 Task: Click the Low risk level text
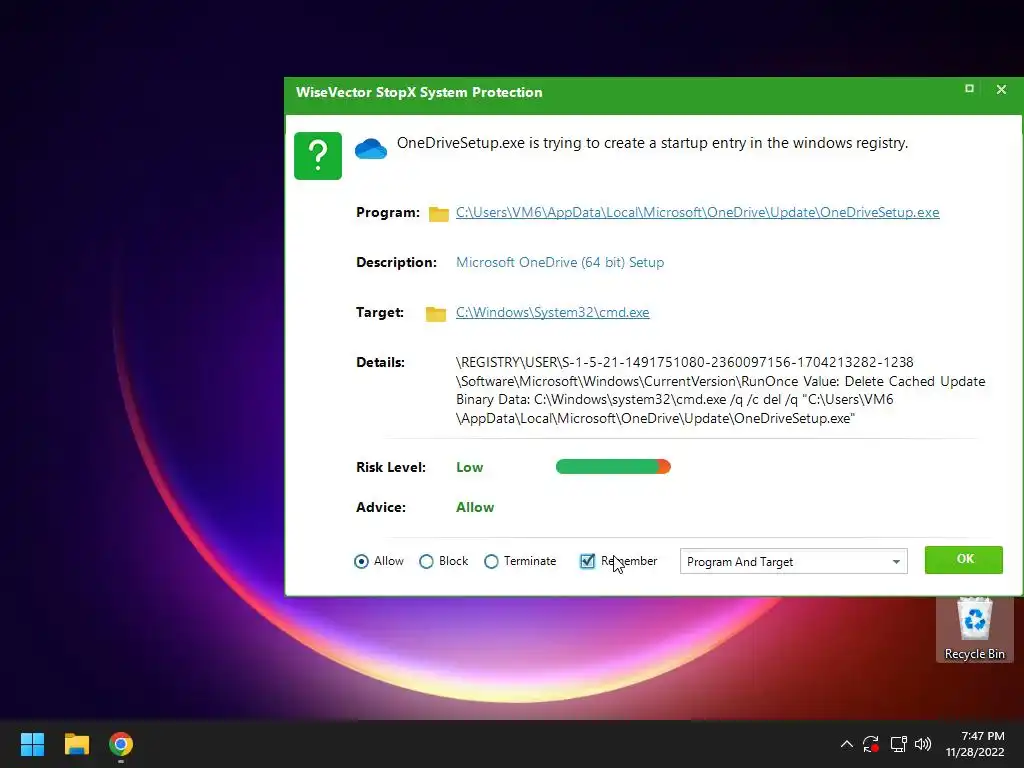470,467
